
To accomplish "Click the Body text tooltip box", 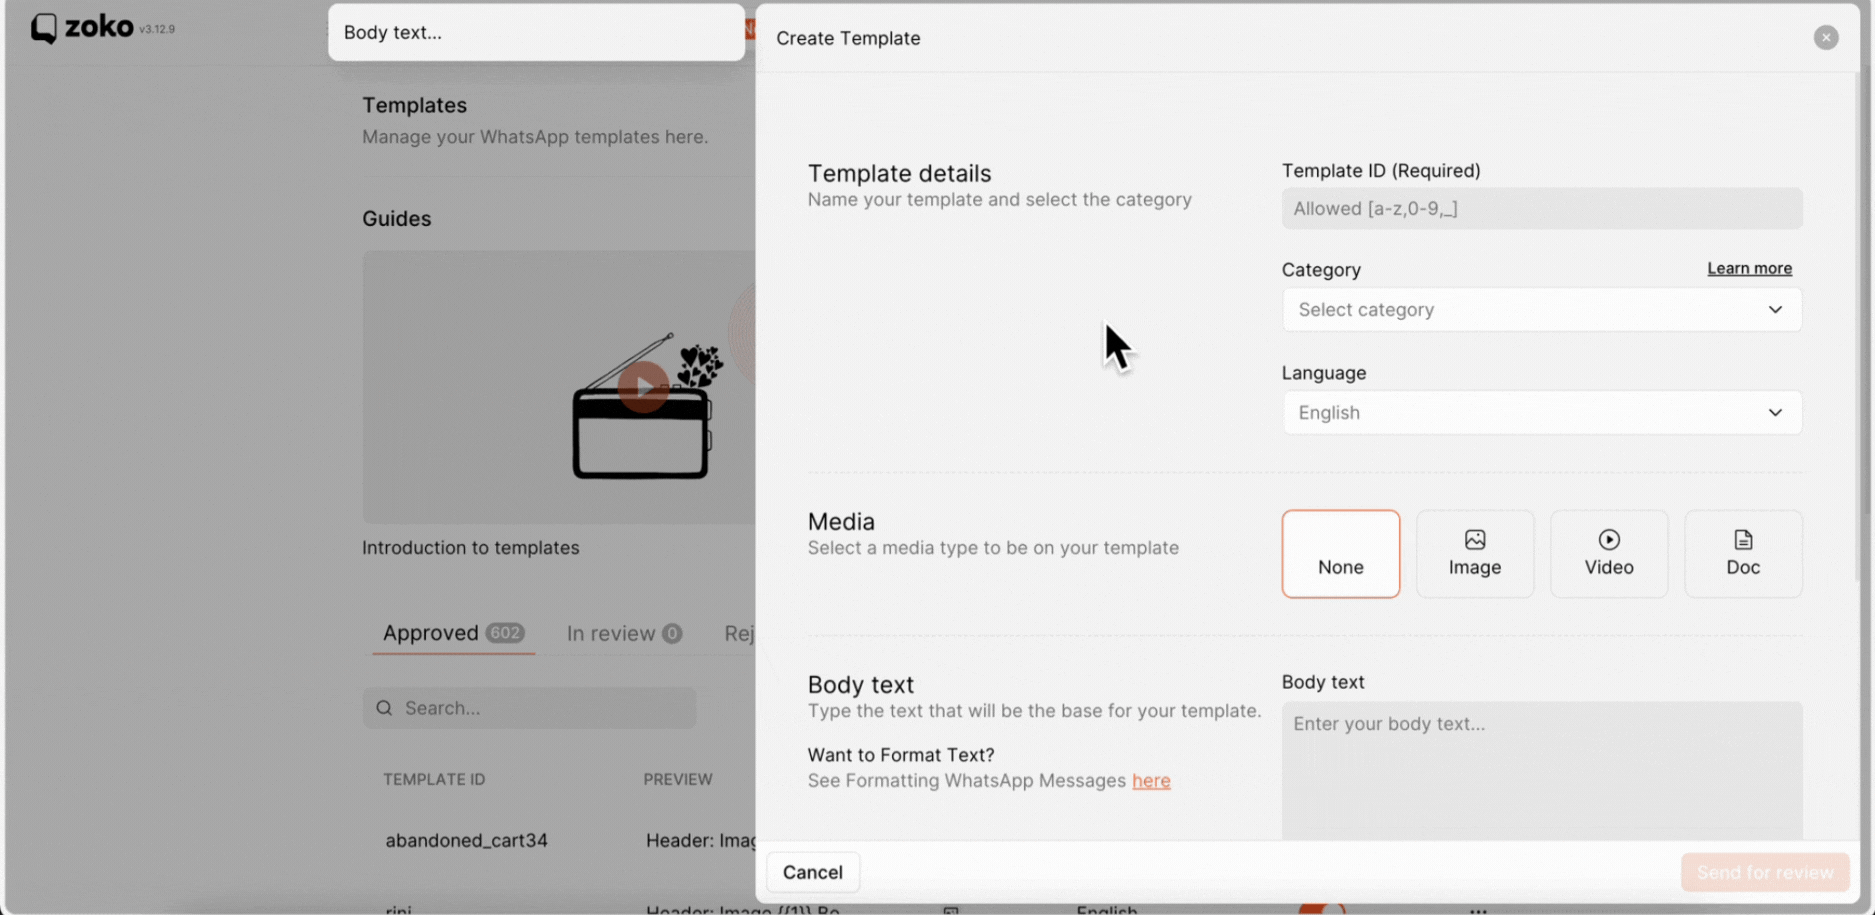I will click(x=536, y=32).
